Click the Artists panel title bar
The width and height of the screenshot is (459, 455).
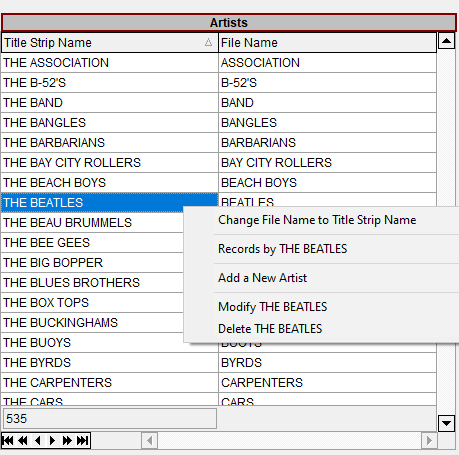click(229, 23)
